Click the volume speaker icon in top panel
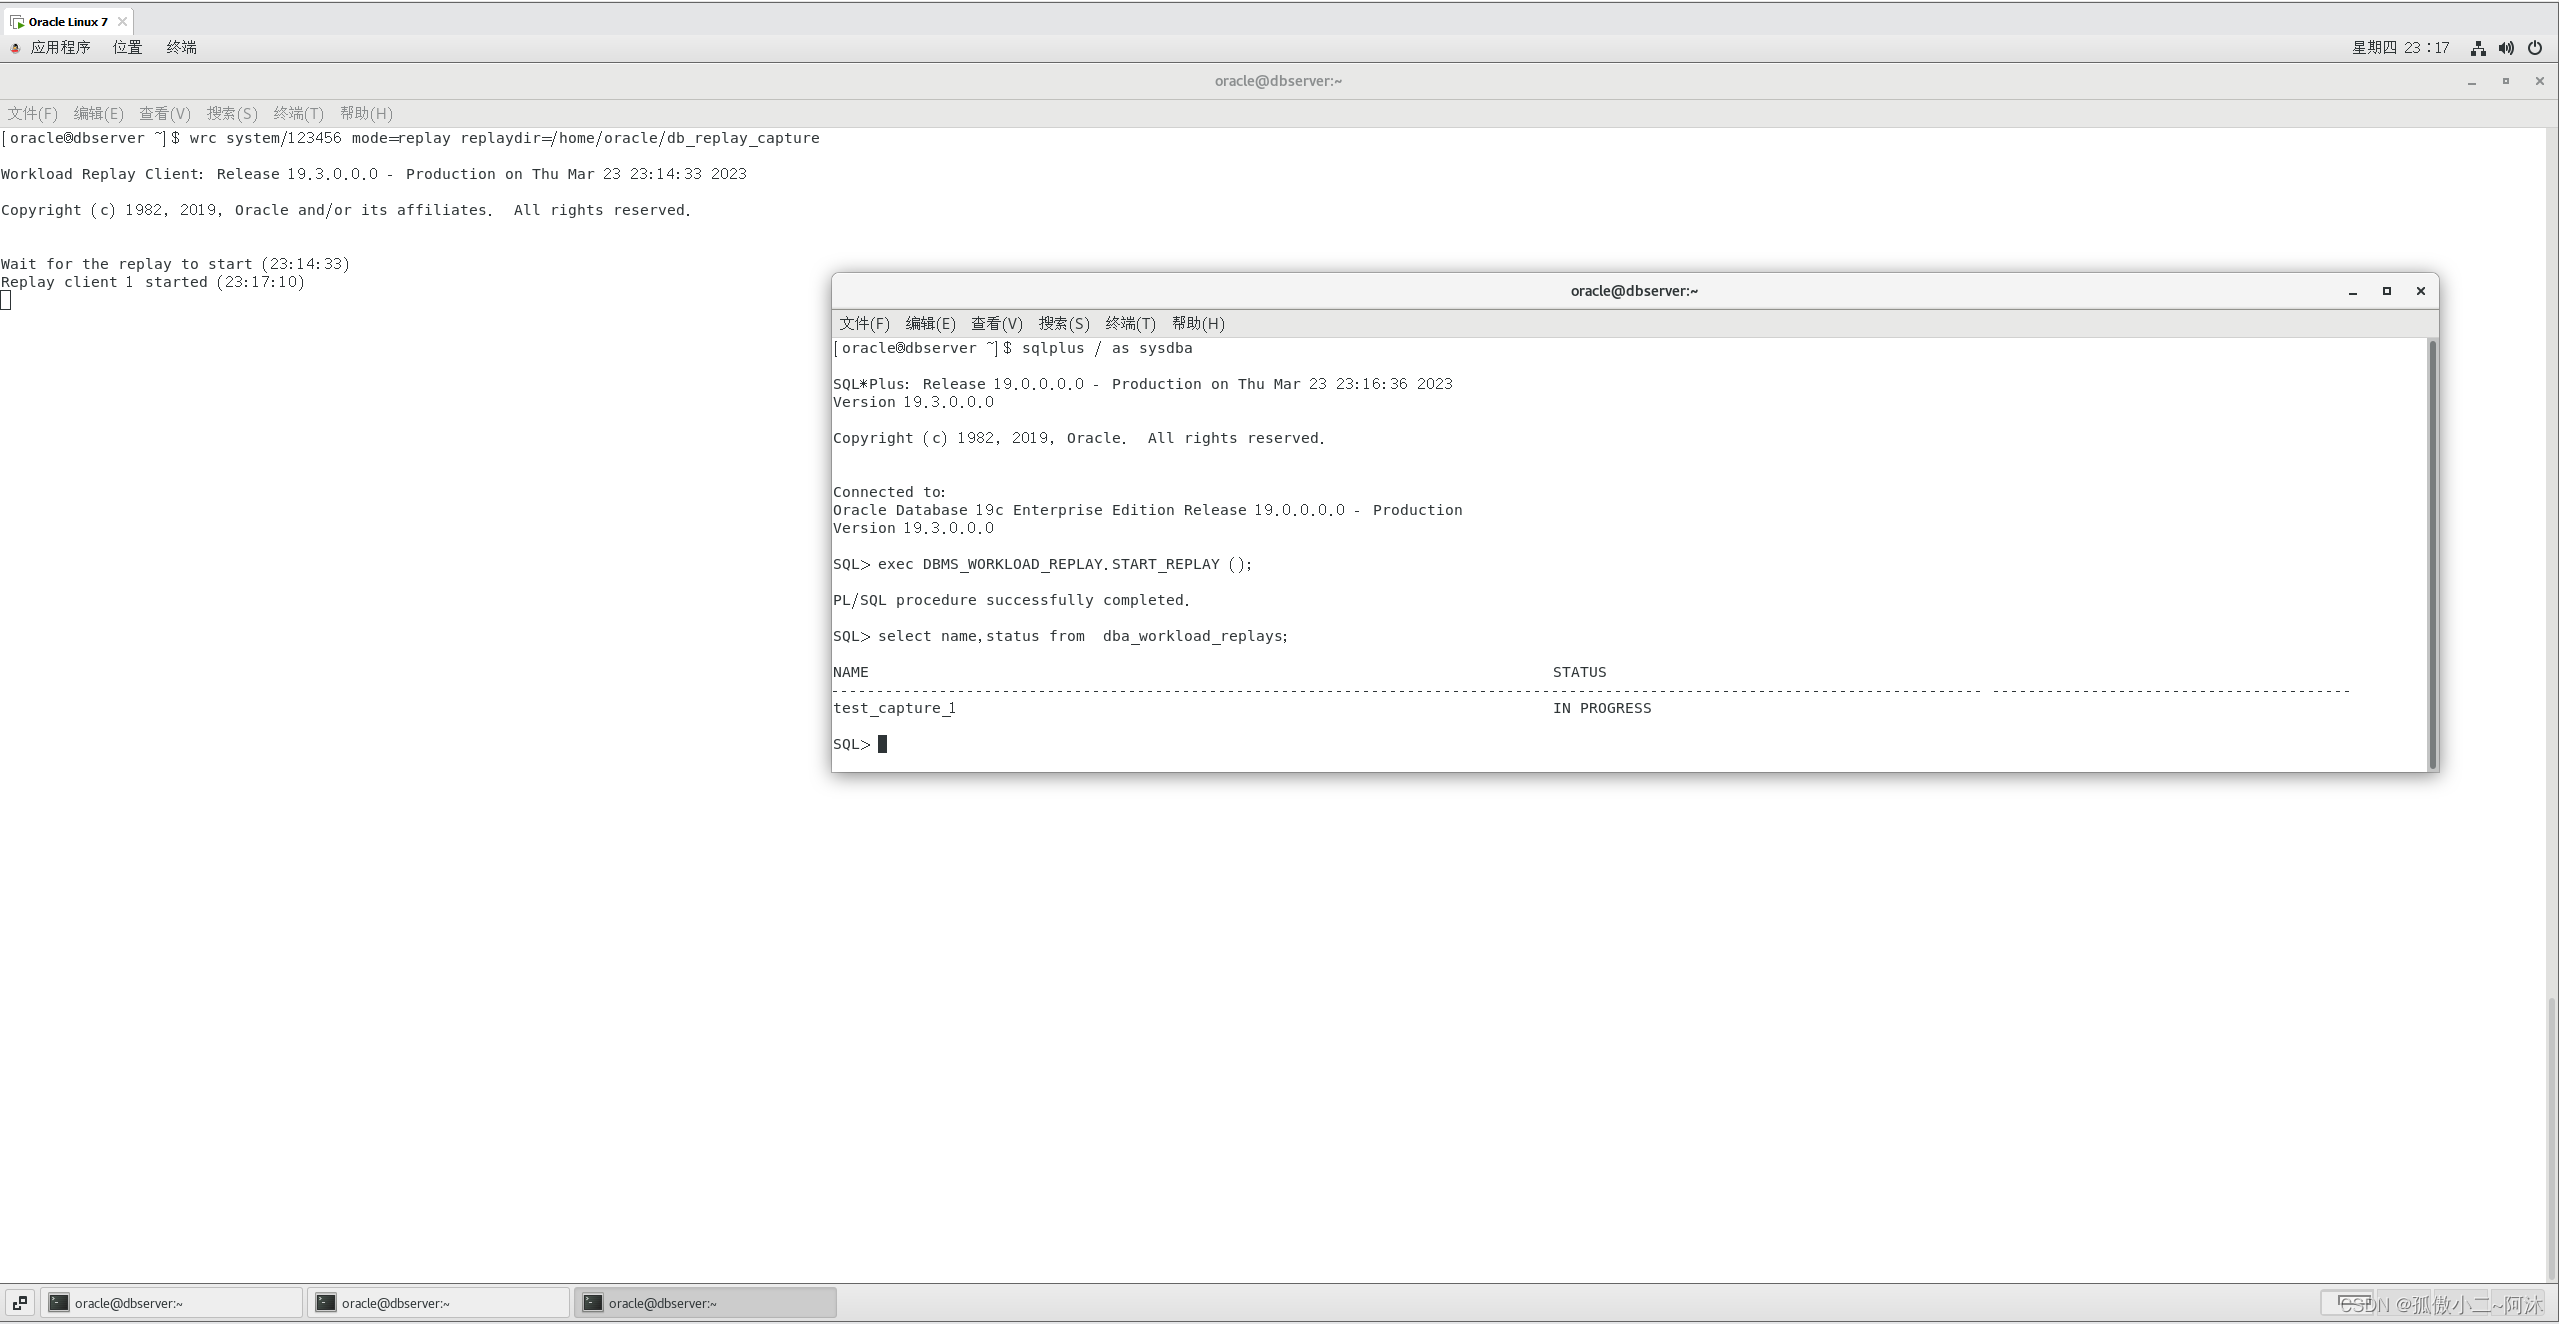 click(x=2506, y=48)
